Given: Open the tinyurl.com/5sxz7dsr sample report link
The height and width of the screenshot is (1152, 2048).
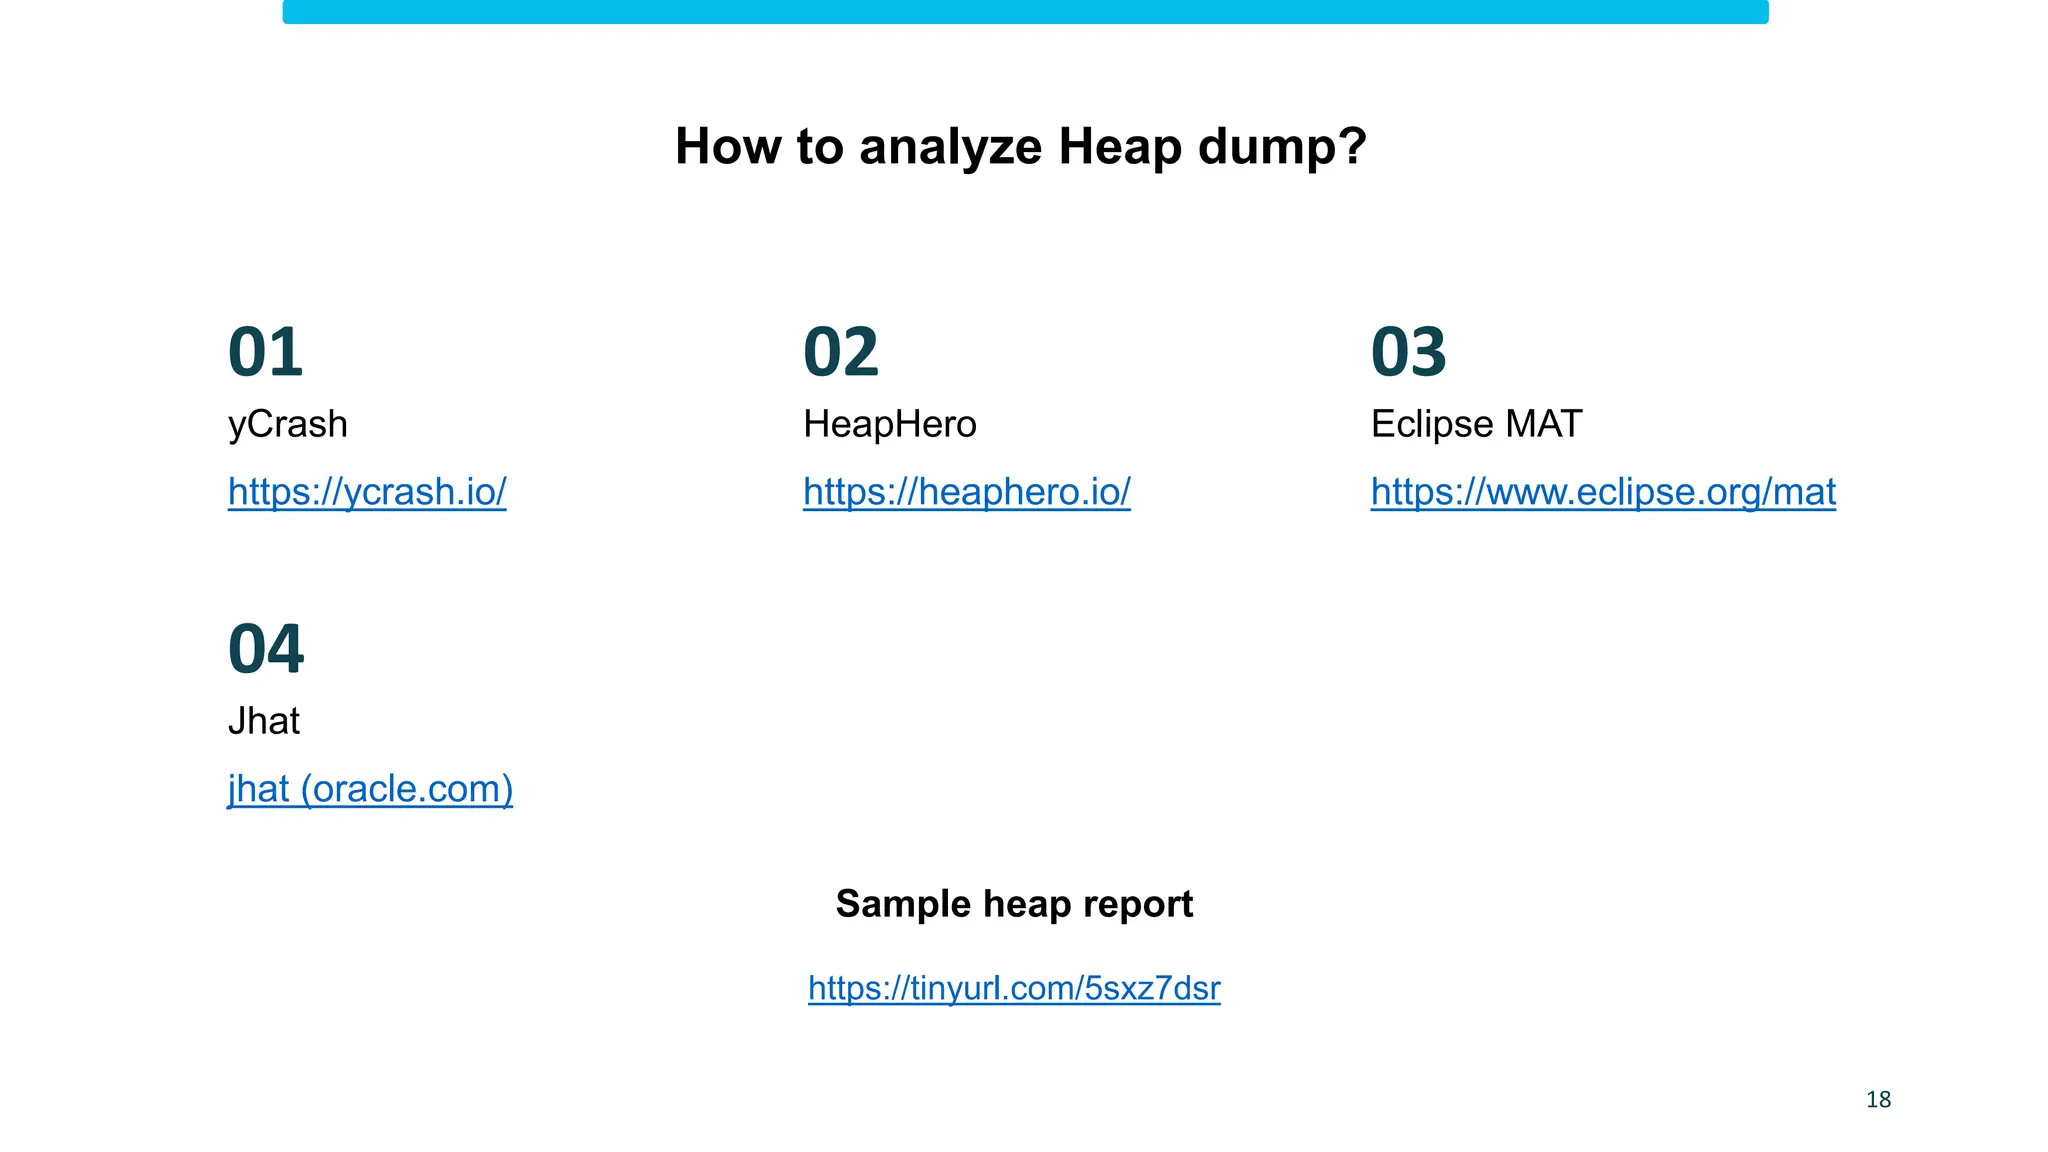Looking at the screenshot, I should tap(1014, 988).
